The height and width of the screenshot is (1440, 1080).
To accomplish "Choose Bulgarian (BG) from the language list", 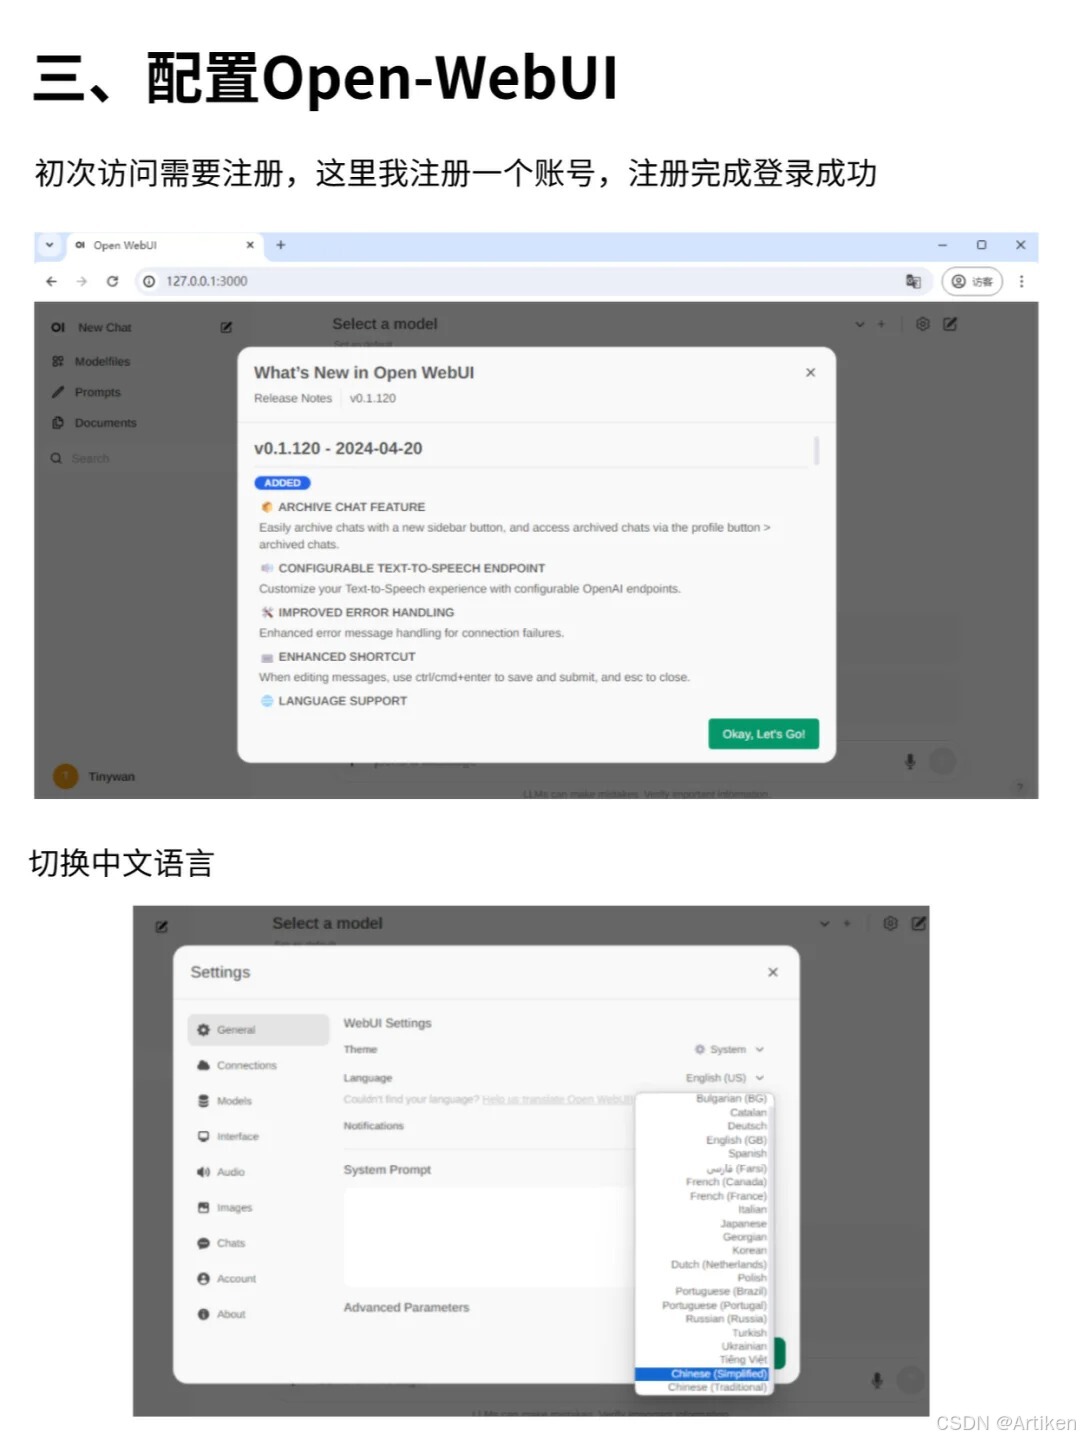I will pos(704,1098).
